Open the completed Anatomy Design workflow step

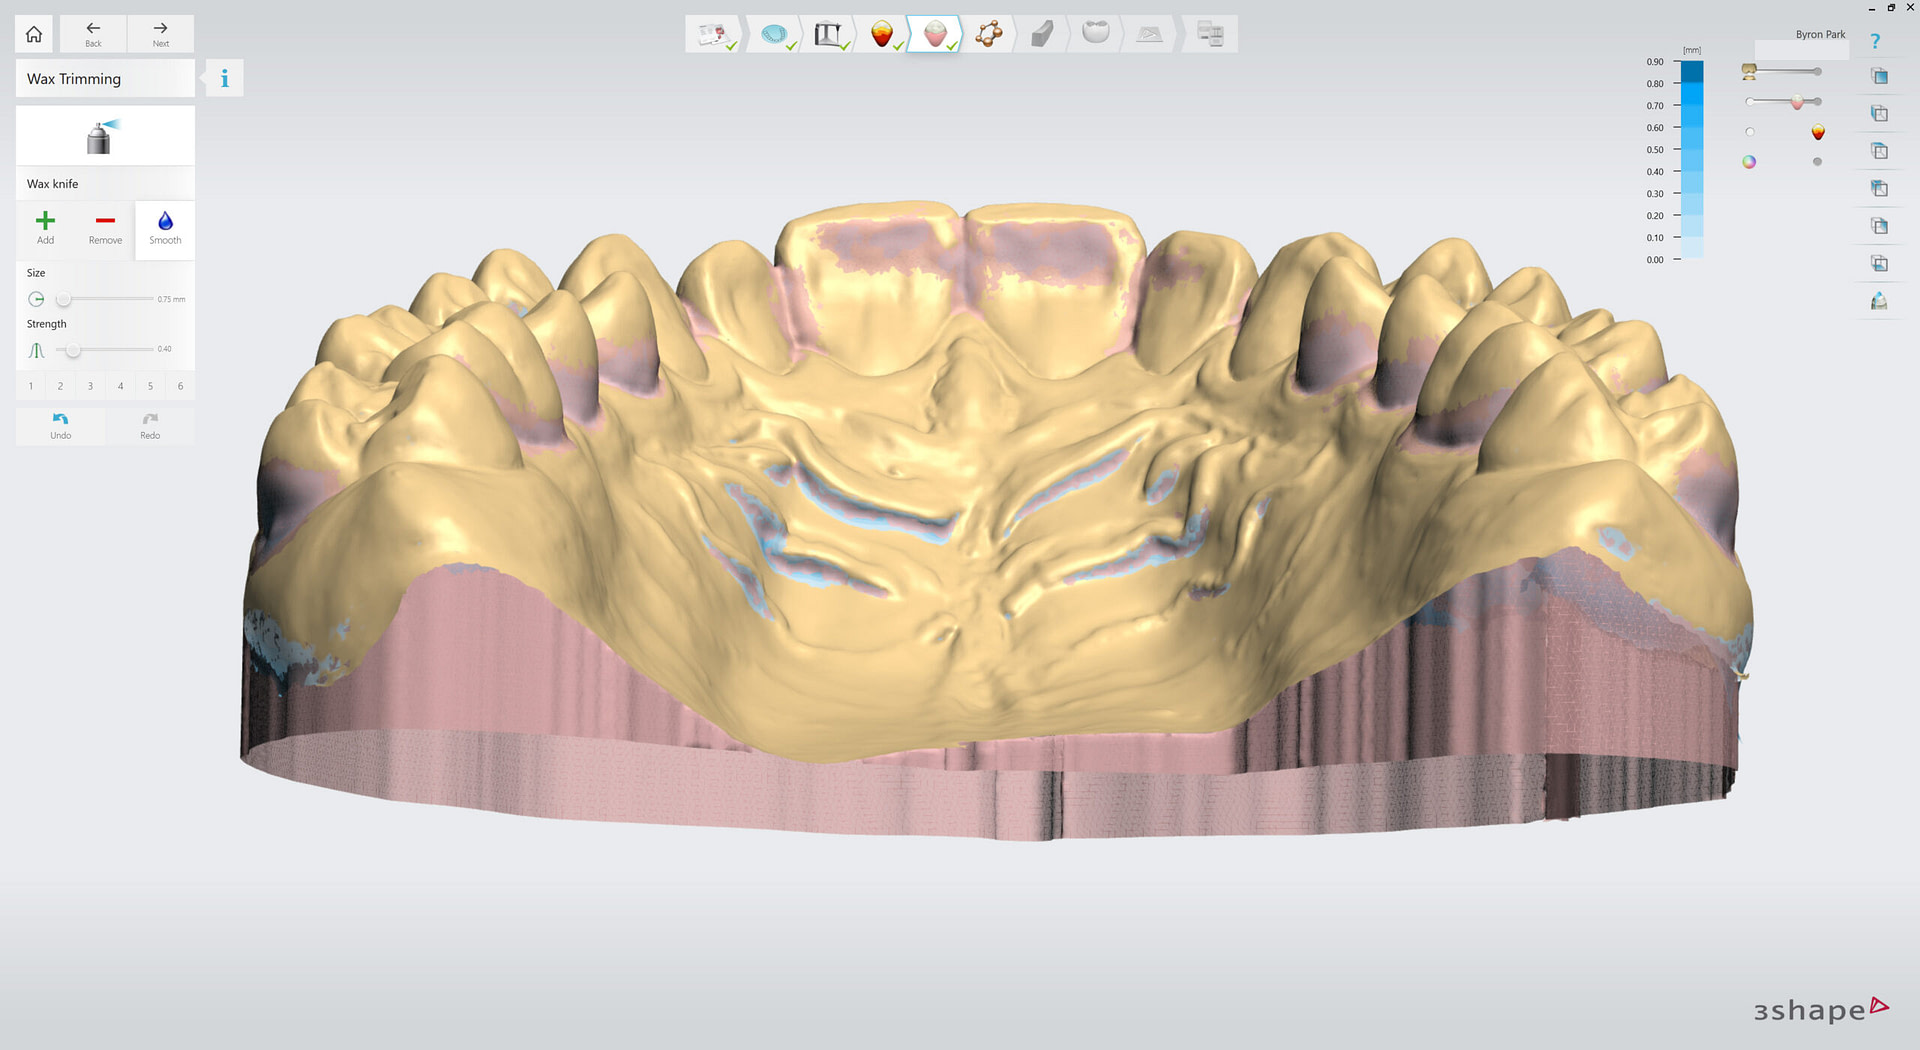pos(884,33)
